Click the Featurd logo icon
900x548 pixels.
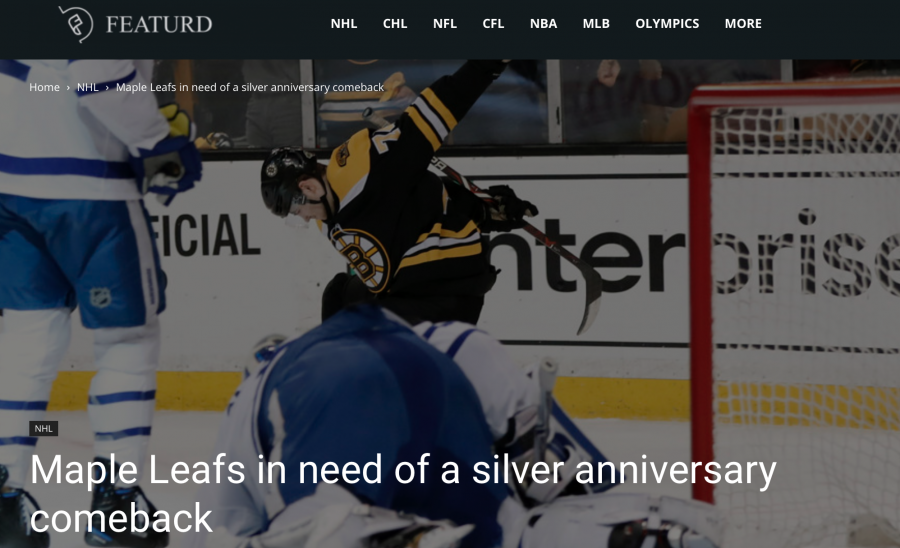click(x=76, y=24)
